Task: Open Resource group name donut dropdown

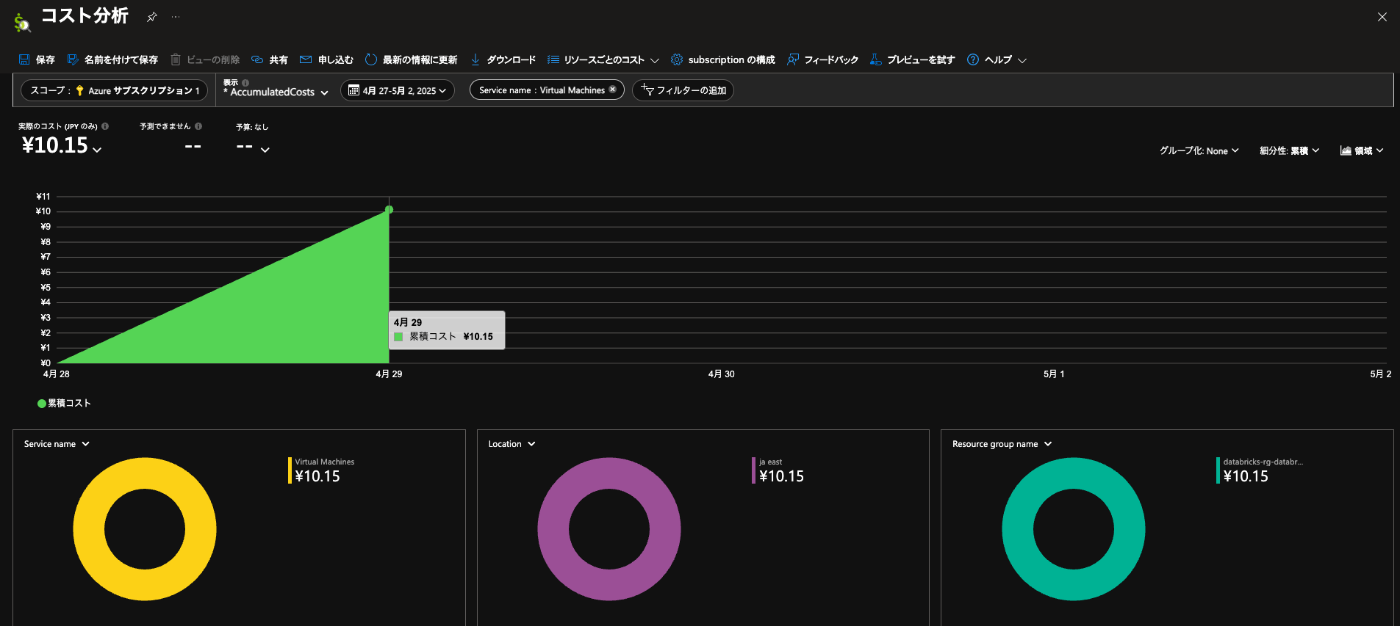Action: (1002, 444)
